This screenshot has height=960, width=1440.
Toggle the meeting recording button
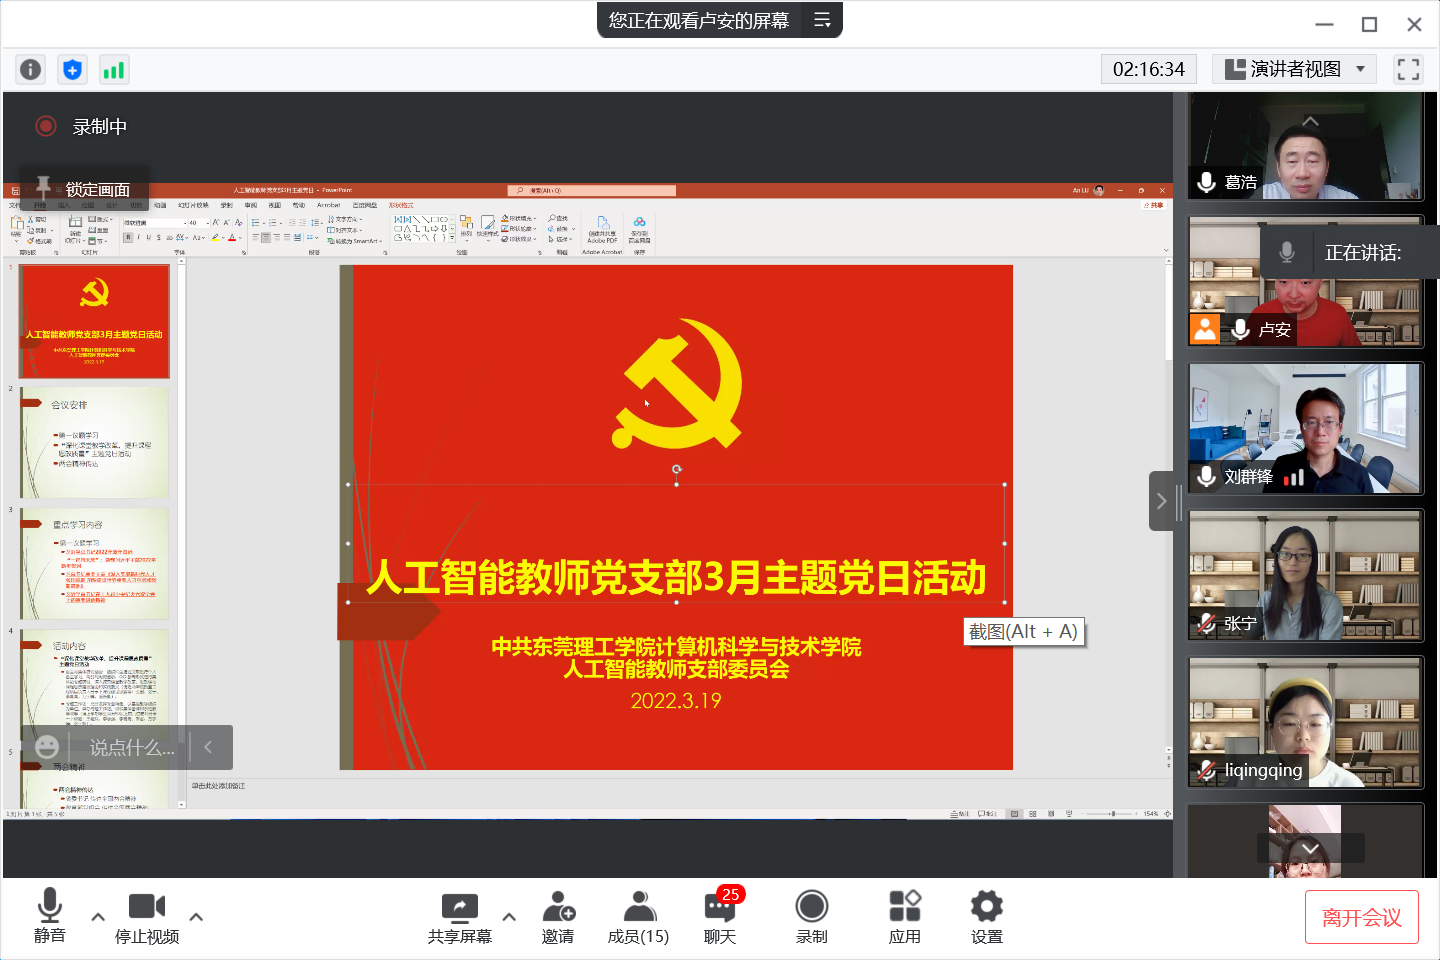811,917
